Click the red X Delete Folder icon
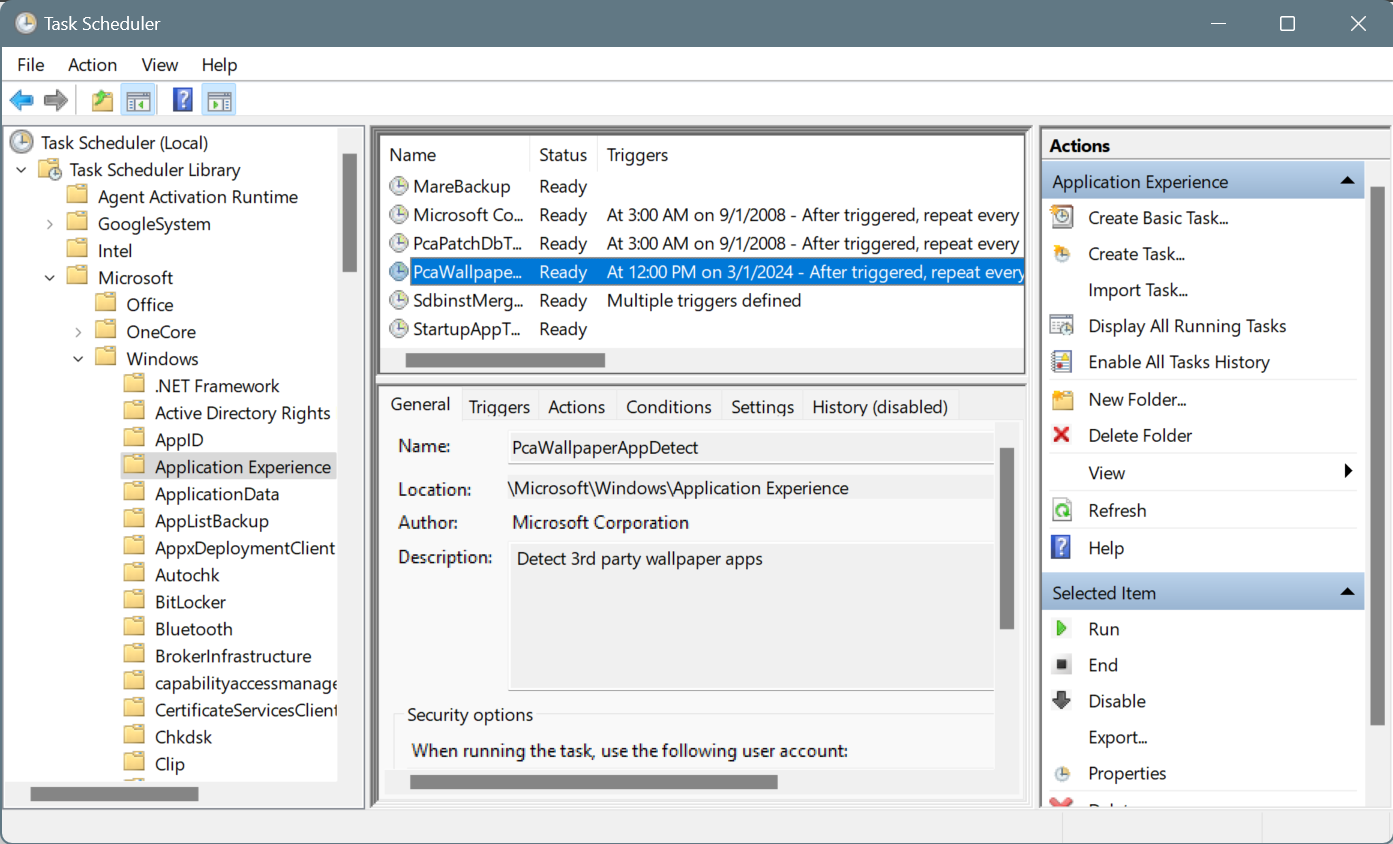 (1062, 435)
